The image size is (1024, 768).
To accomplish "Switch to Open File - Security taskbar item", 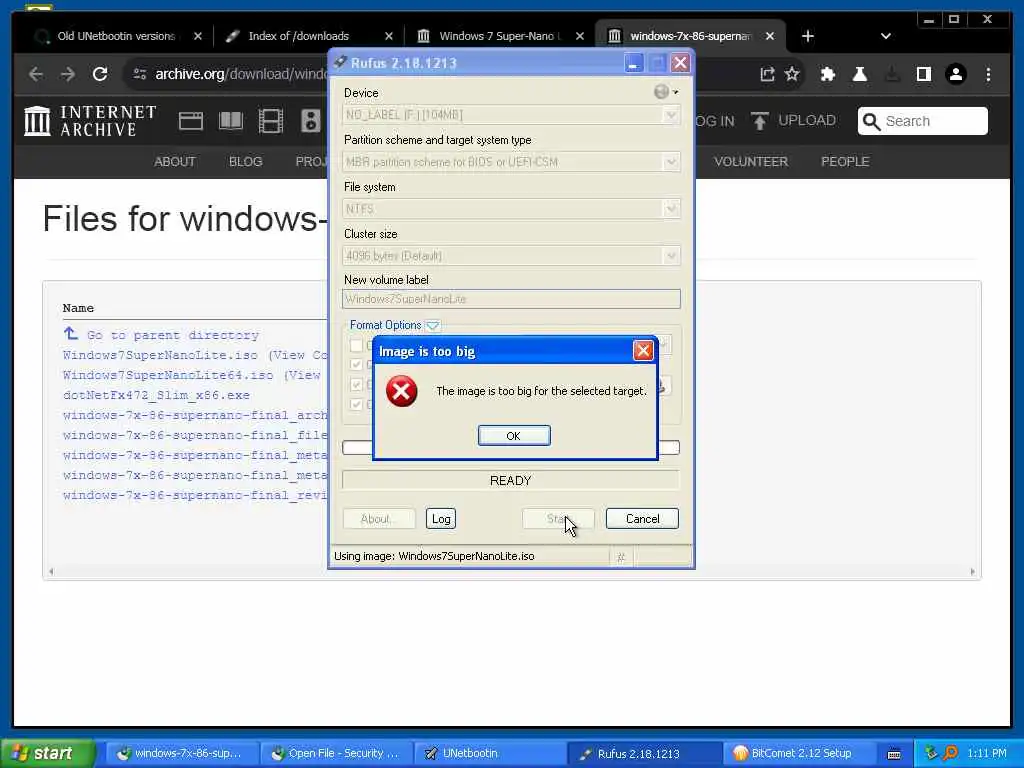I will click(x=337, y=754).
